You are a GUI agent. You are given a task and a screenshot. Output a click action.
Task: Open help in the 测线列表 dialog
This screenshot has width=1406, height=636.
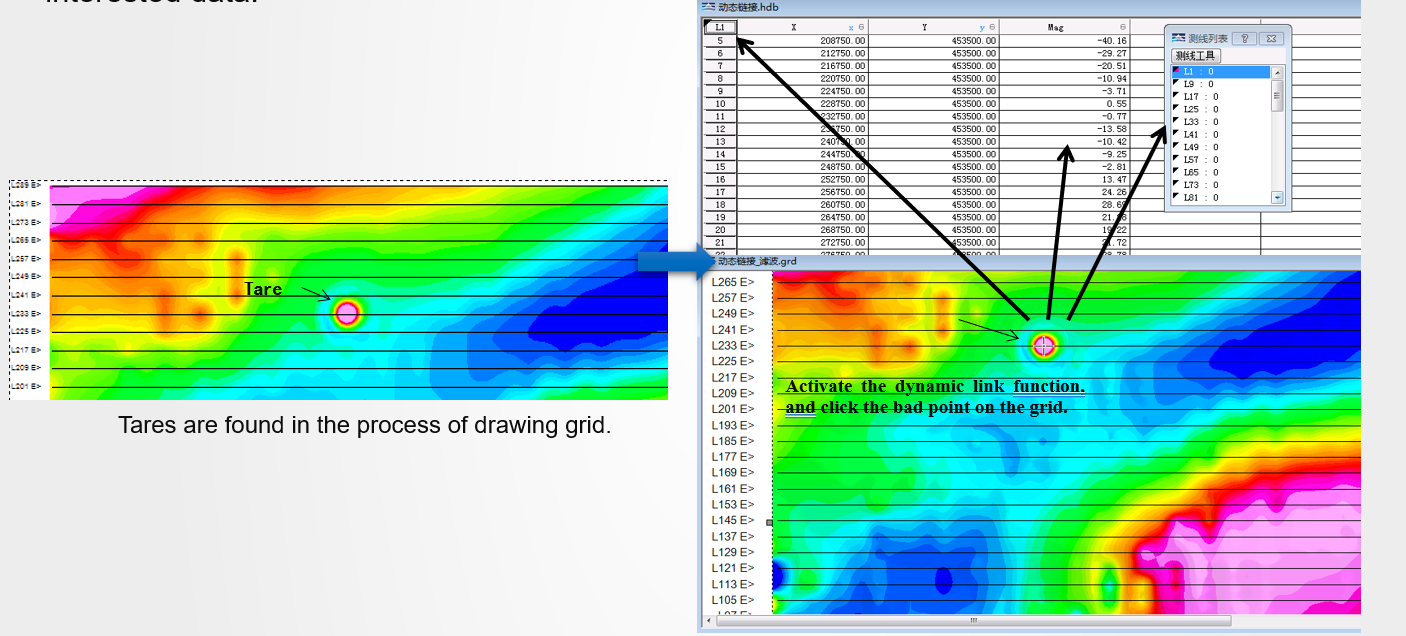1243,38
